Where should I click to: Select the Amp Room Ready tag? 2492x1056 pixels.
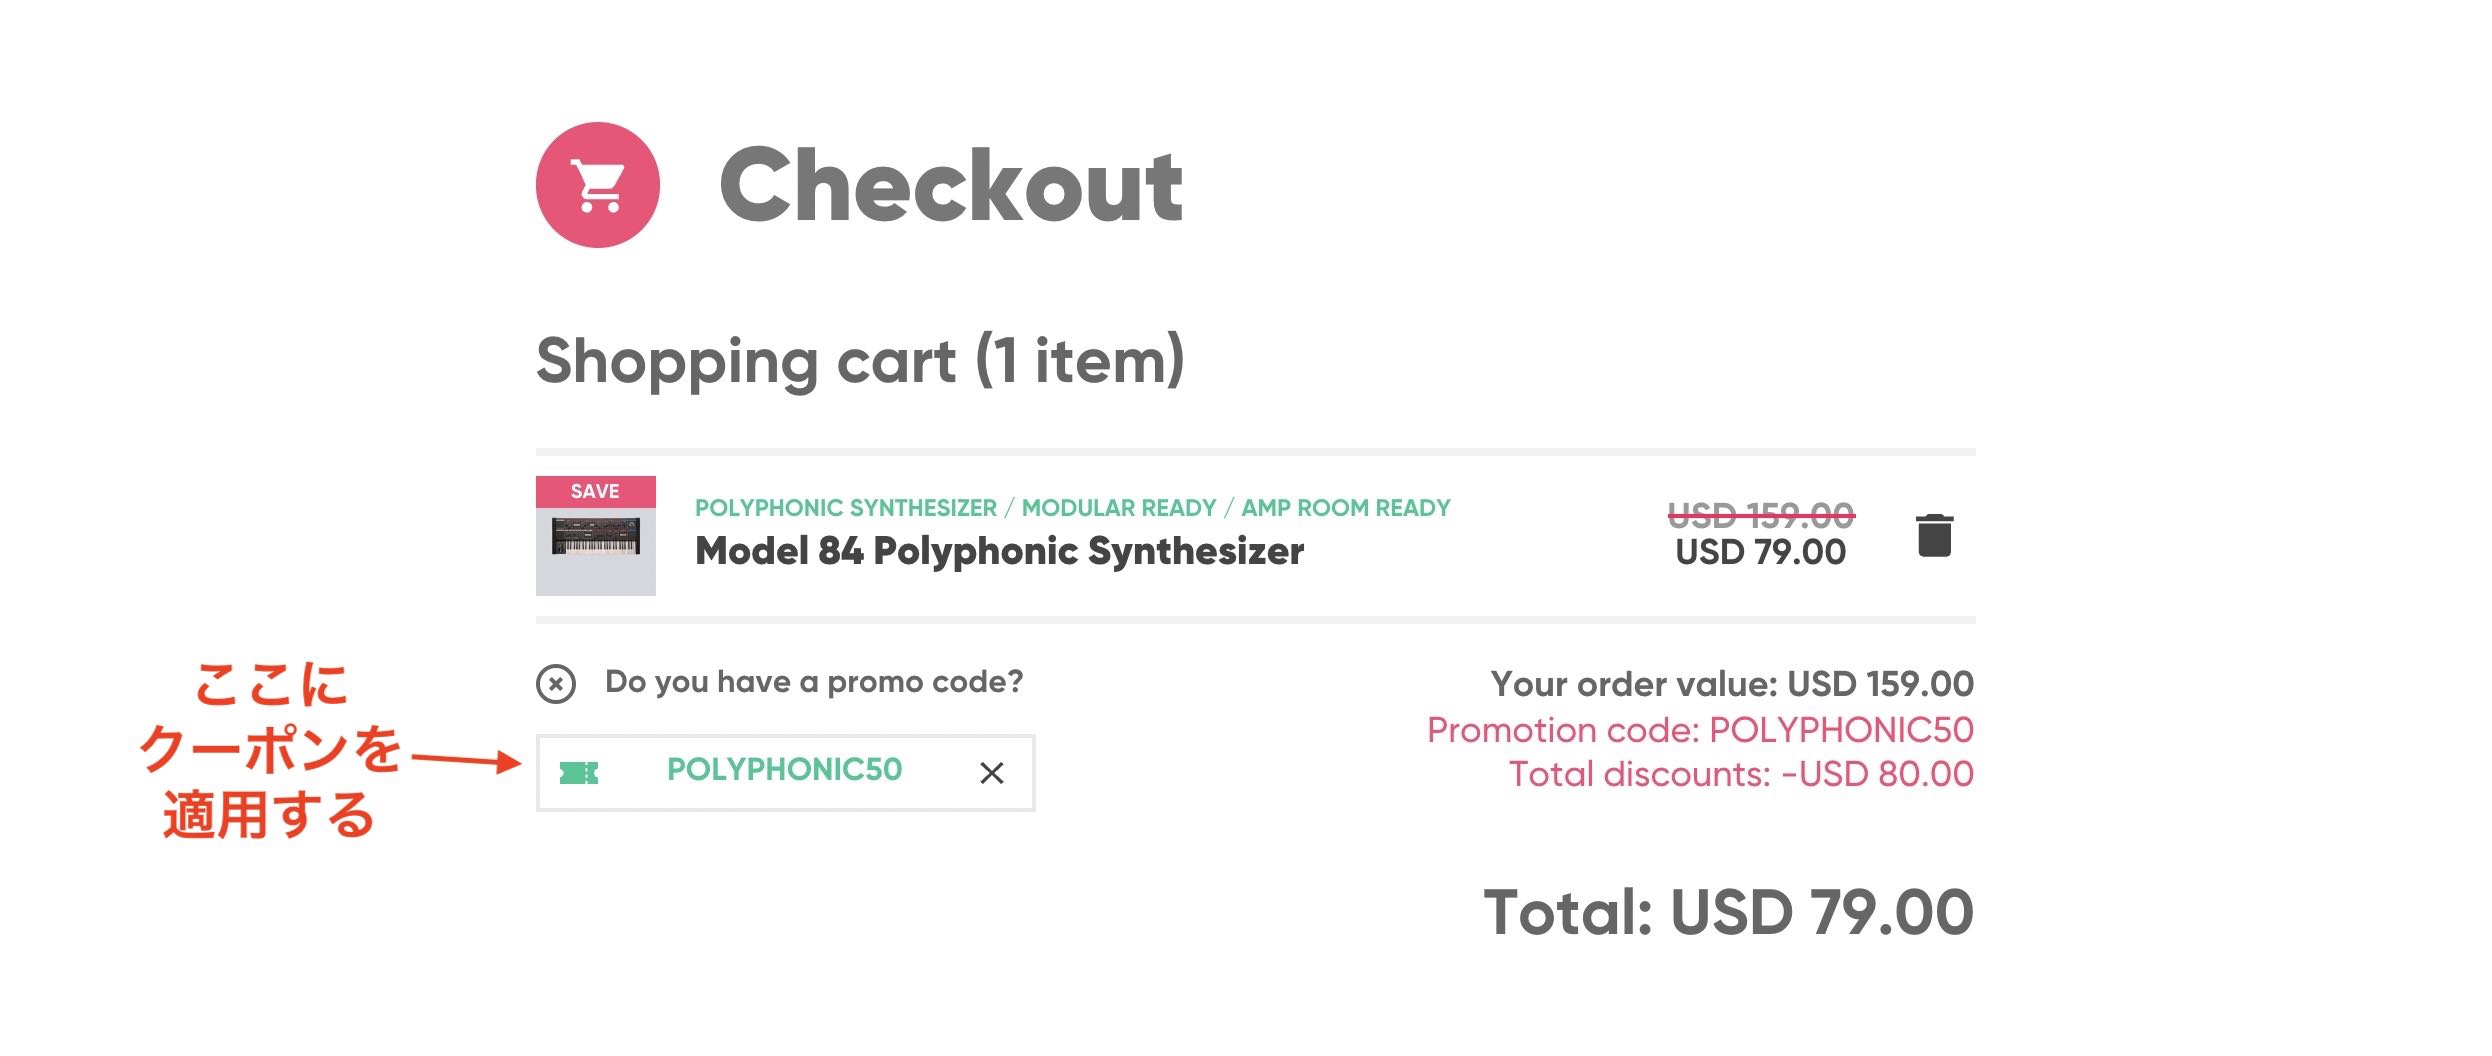tap(1345, 508)
